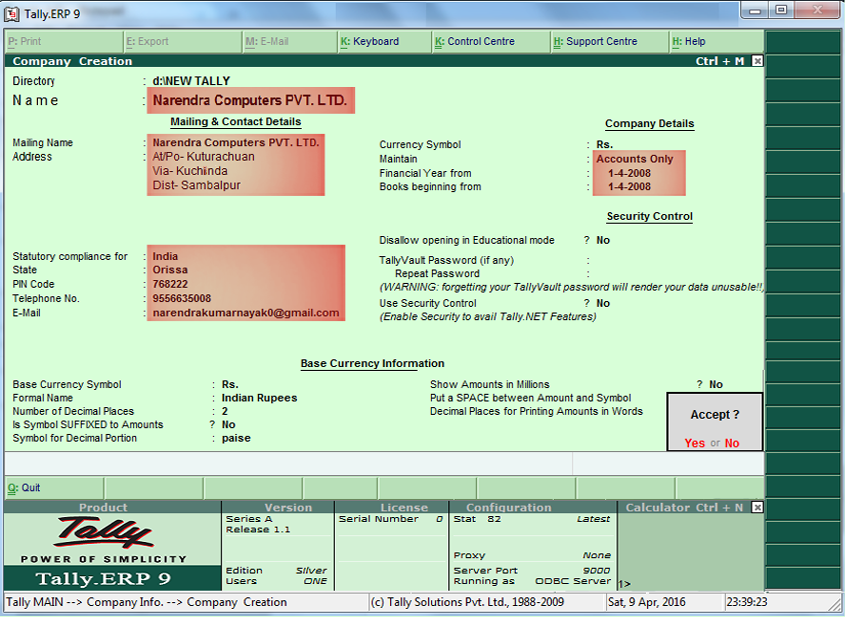
Task: Click the PIN Code value 768222
Action: point(170,284)
